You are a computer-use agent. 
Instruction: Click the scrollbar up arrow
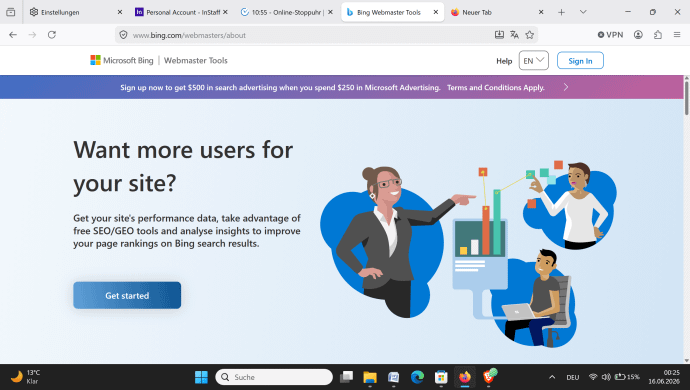pos(686,78)
